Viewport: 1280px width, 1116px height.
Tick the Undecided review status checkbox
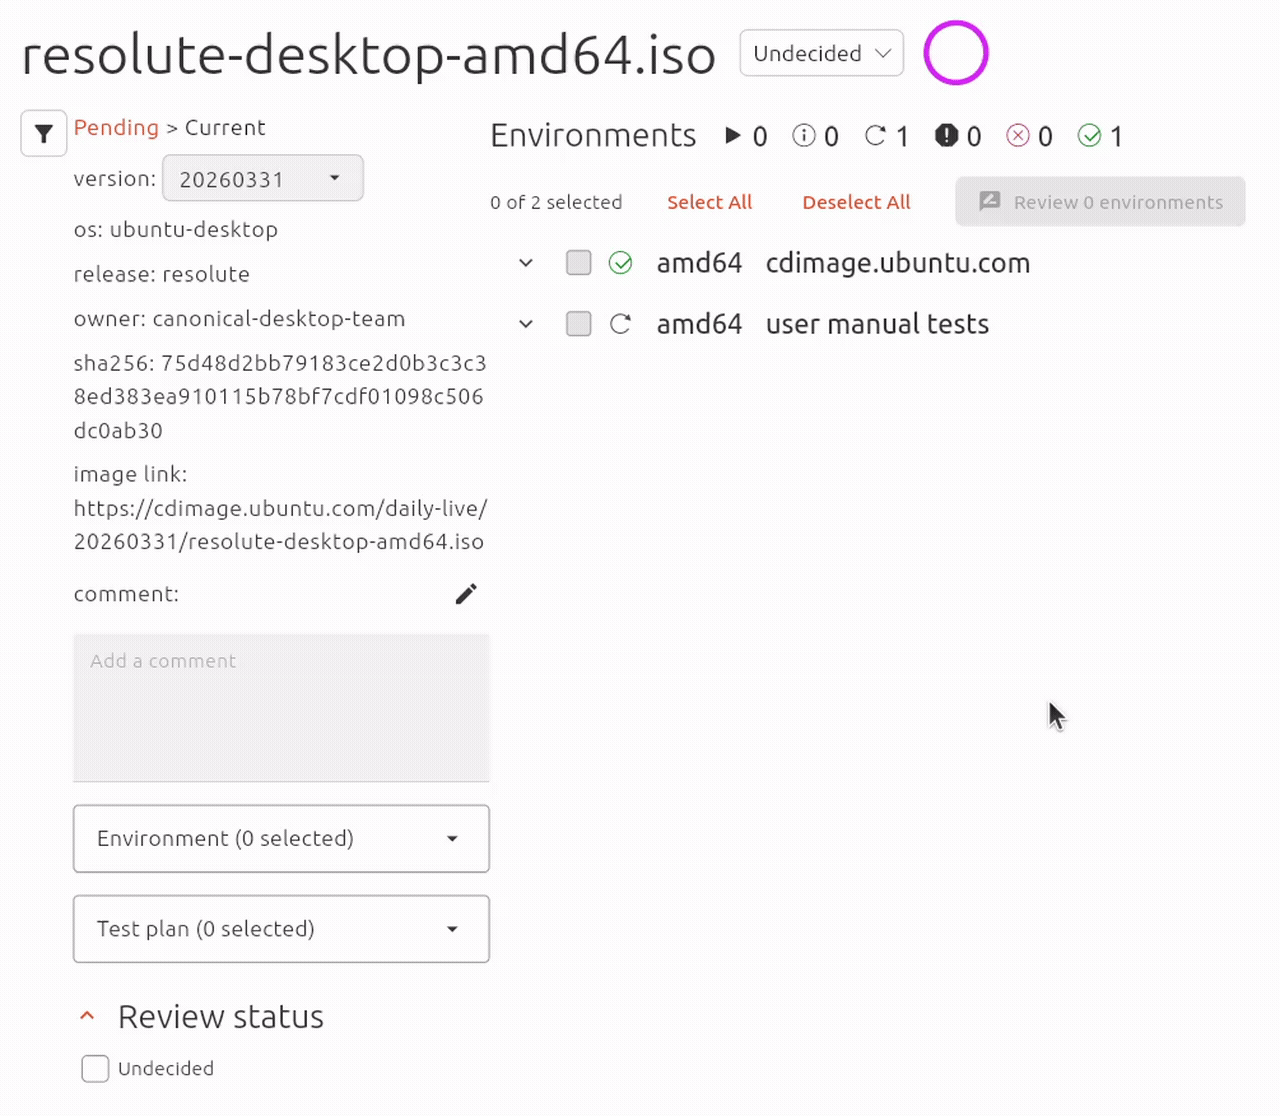coord(95,1069)
